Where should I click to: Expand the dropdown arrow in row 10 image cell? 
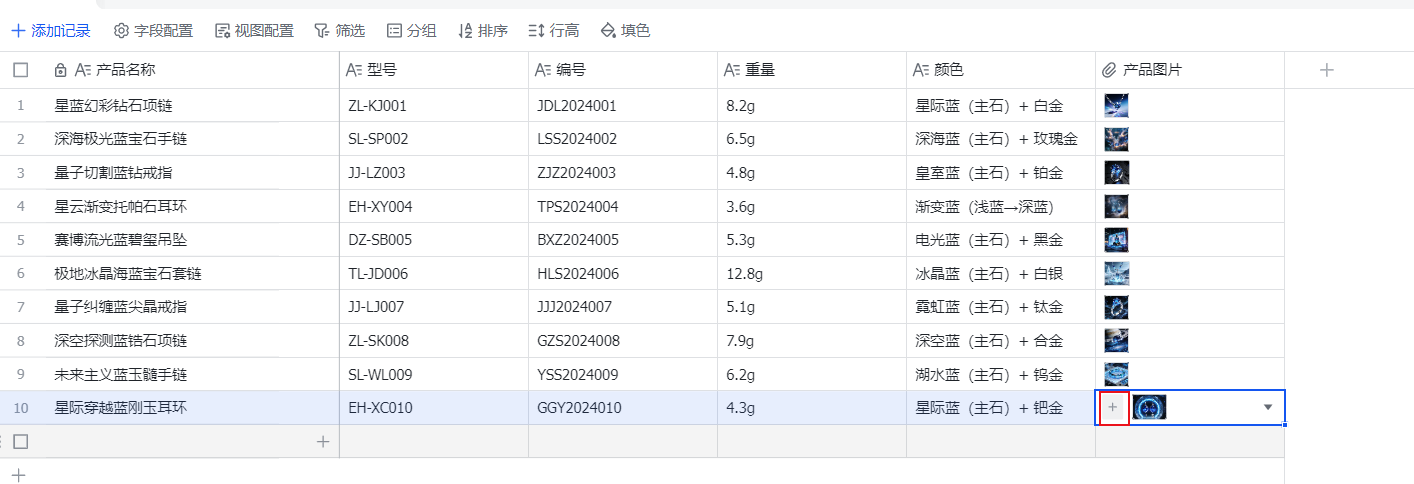(x=1268, y=408)
